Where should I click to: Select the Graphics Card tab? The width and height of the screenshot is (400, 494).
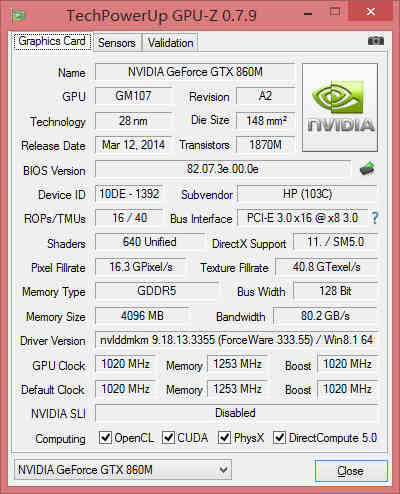[52, 41]
